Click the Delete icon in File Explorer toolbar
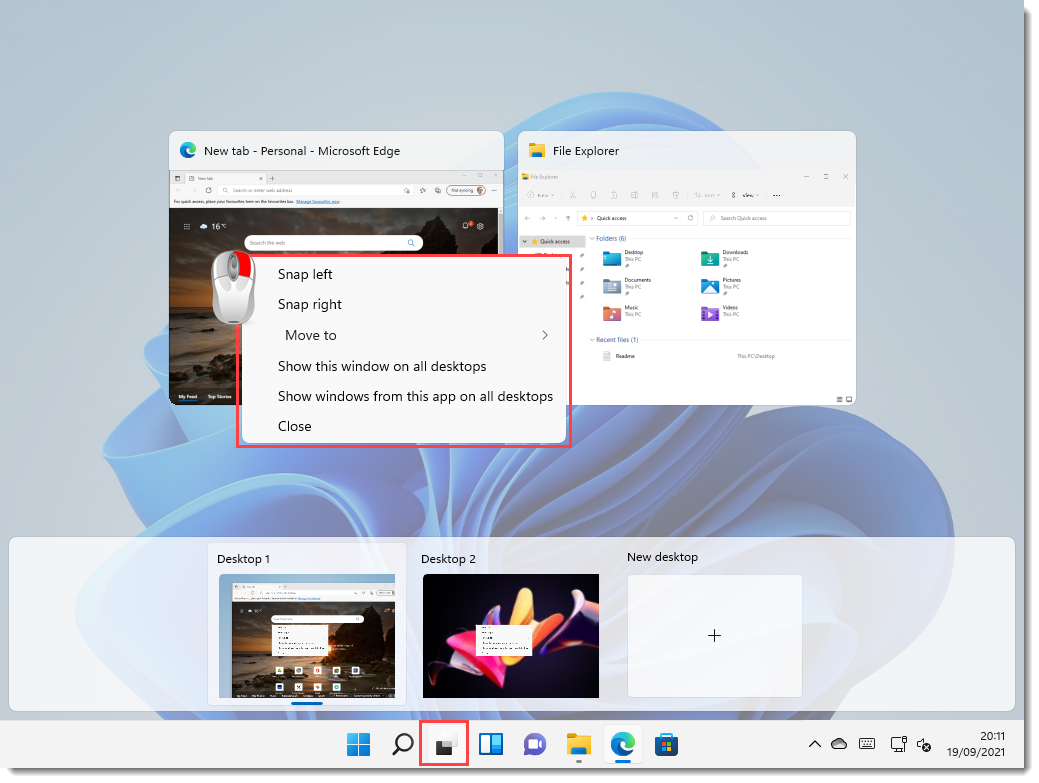Image resolution: width=1039 pixels, height=783 pixels. [677, 195]
